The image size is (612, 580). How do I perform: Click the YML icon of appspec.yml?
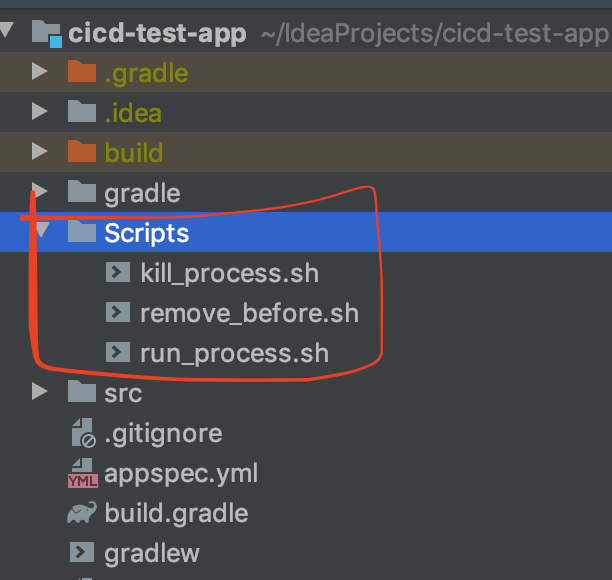(82, 473)
